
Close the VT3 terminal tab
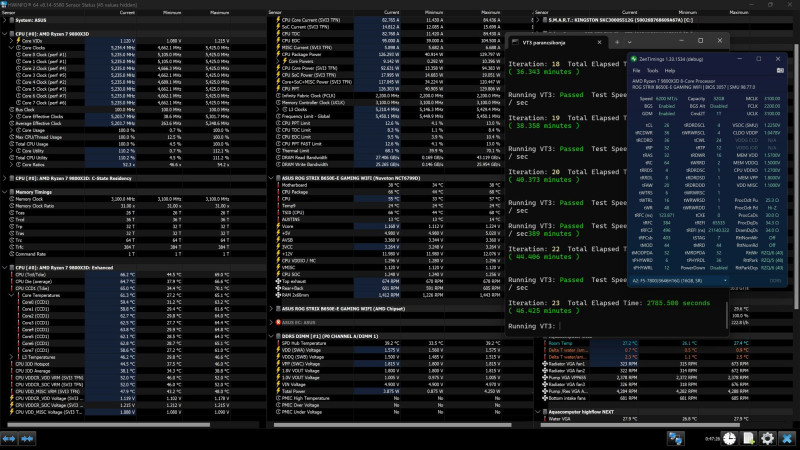click(x=599, y=42)
